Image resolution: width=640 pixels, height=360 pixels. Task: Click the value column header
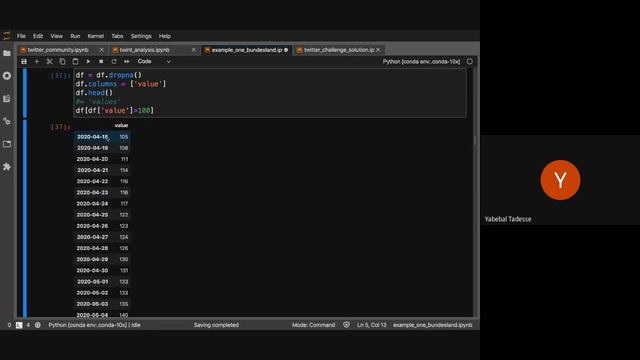(121, 126)
